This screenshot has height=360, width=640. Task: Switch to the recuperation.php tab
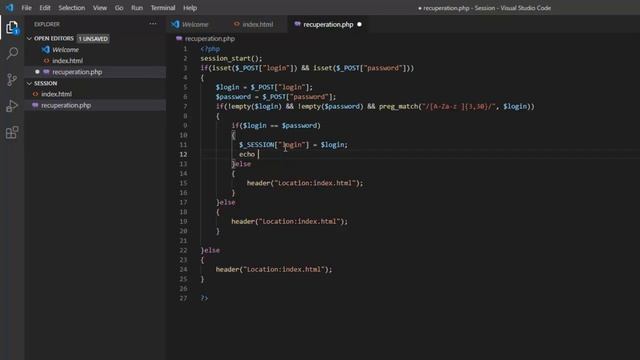pyautogui.click(x=328, y=24)
